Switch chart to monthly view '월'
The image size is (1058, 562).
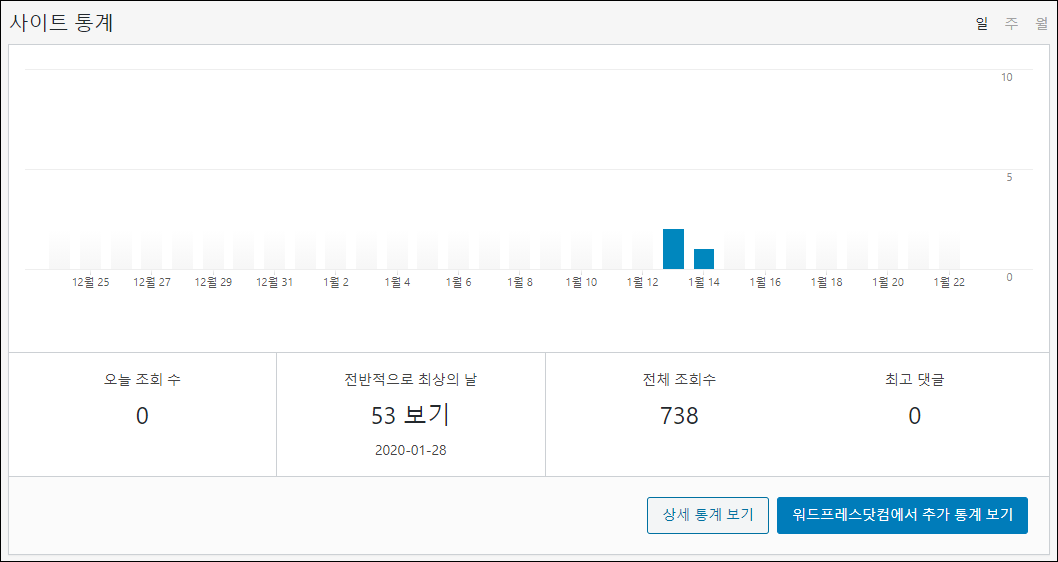pyautogui.click(x=1041, y=24)
